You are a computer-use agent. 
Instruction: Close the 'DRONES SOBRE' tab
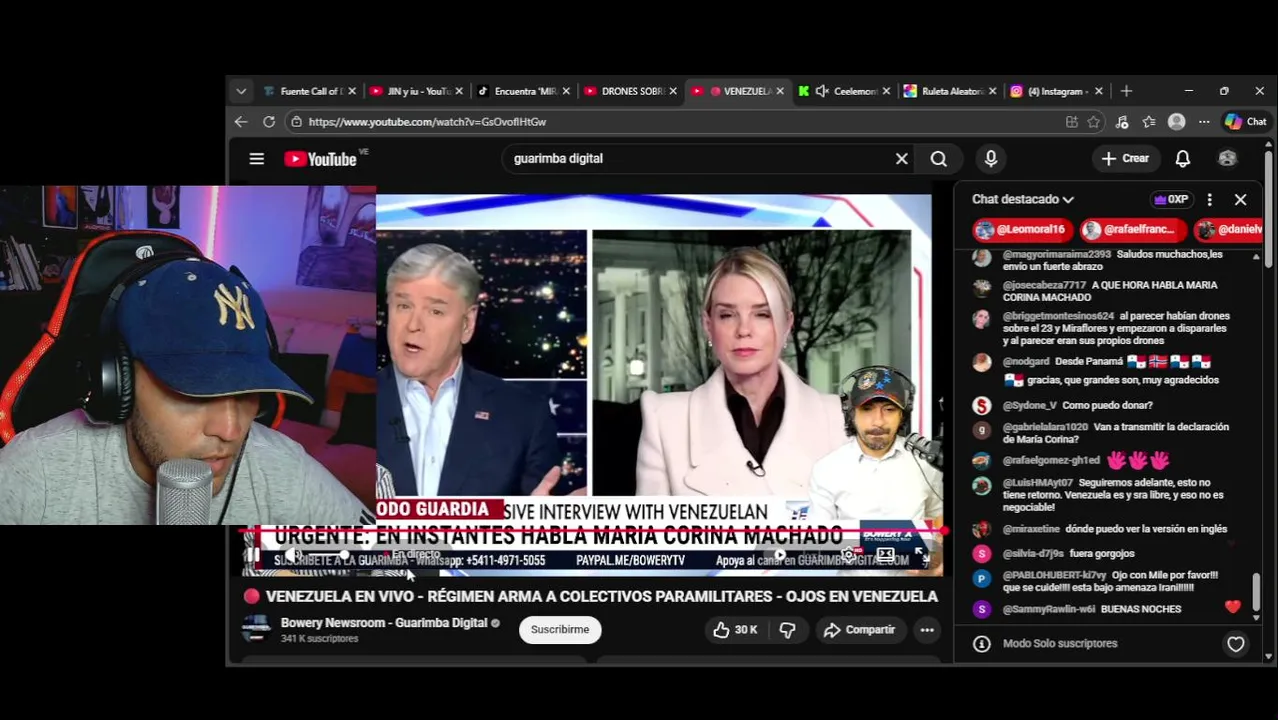(672, 91)
